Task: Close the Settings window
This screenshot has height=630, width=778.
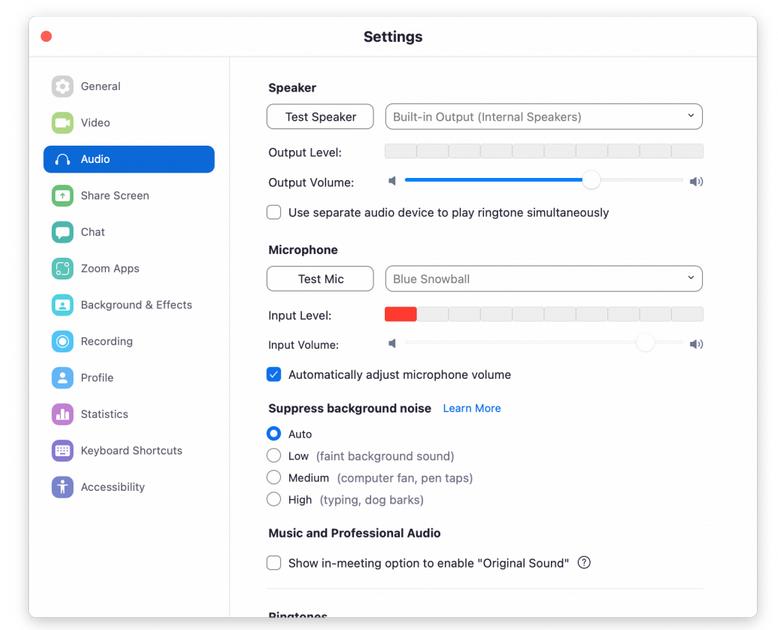Action: click(46, 36)
